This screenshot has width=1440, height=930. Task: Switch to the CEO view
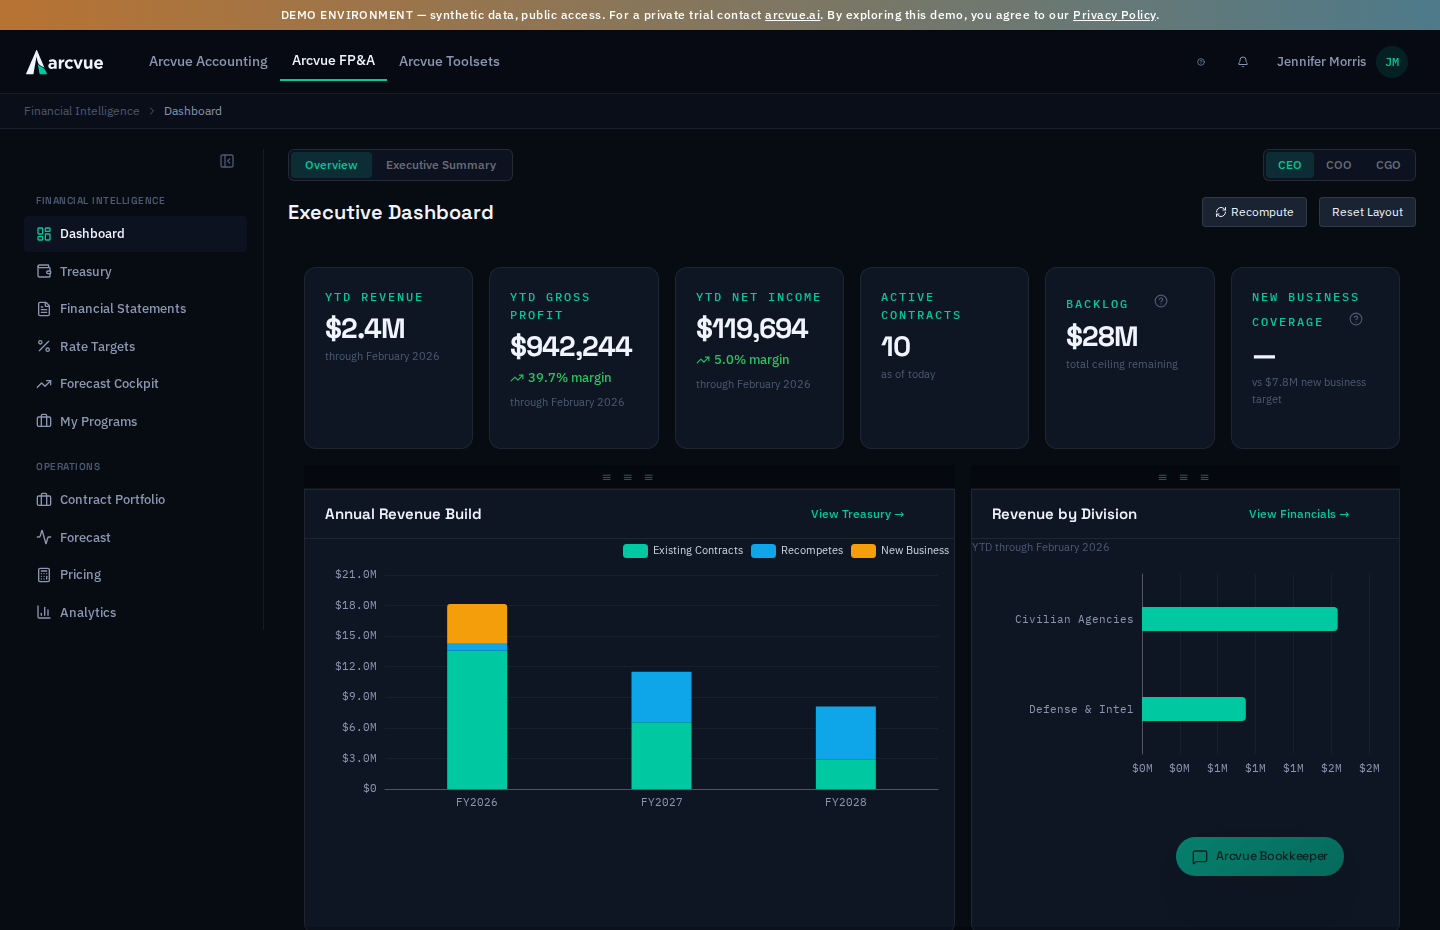click(1290, 165)
